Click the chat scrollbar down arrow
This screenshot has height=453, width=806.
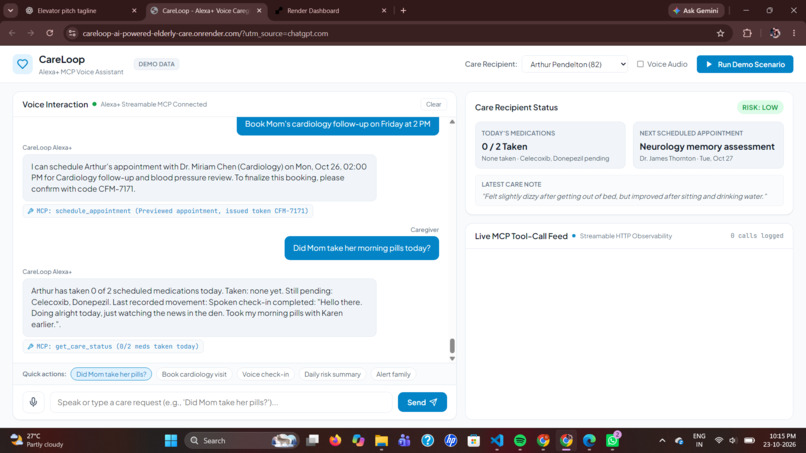click(452, 358)
